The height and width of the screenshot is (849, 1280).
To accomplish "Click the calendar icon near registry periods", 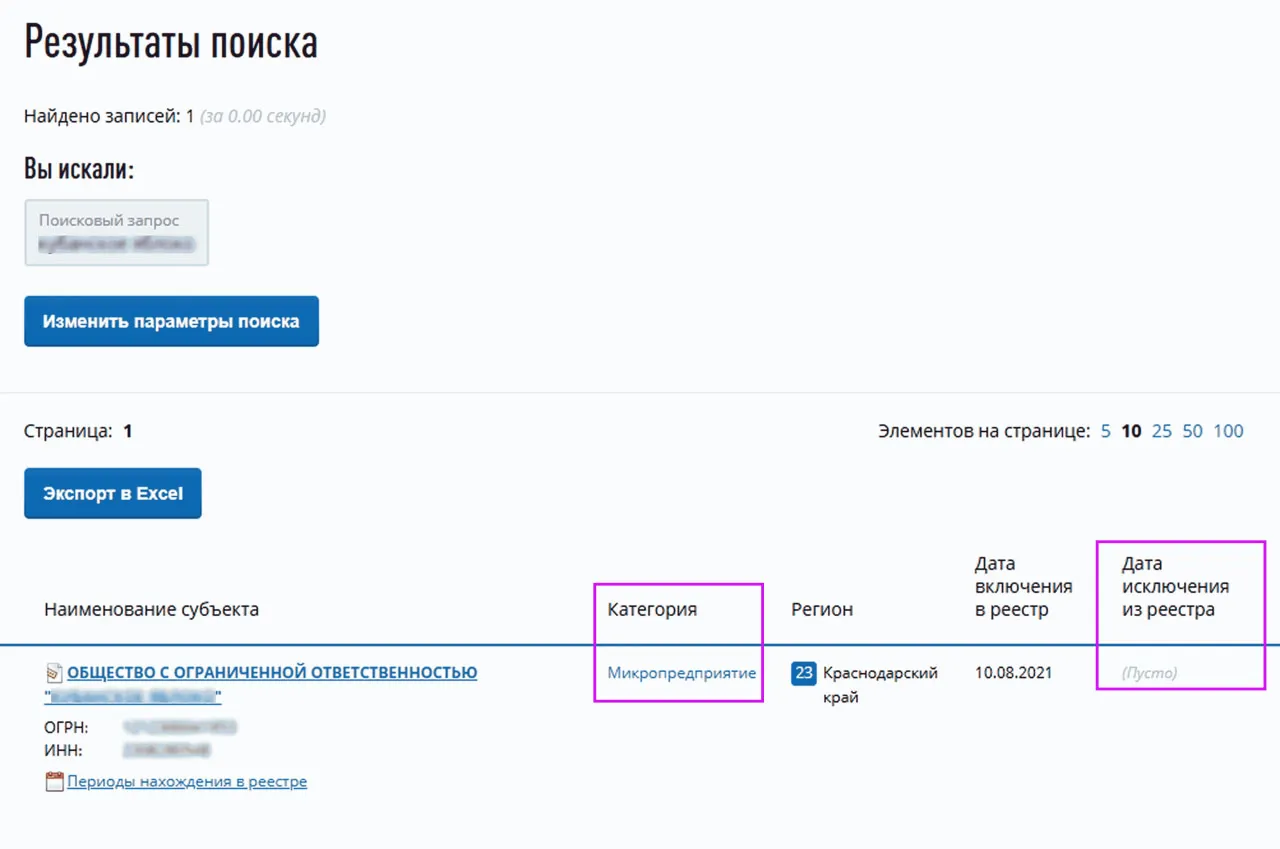I will pos(54,782).
